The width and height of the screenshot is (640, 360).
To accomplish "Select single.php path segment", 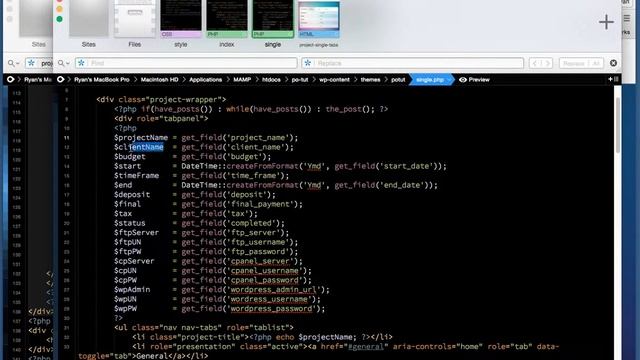I will coord(430,80).
